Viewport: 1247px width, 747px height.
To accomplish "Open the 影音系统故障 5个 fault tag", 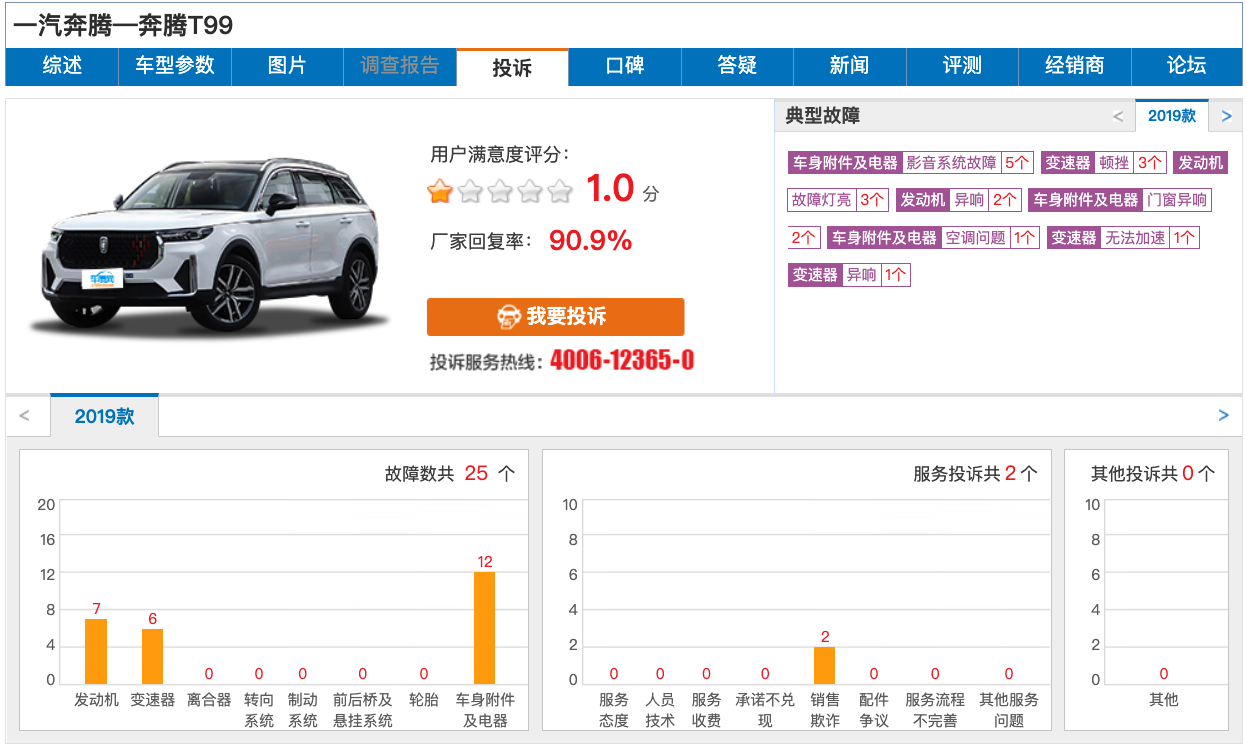I will 910,163.
